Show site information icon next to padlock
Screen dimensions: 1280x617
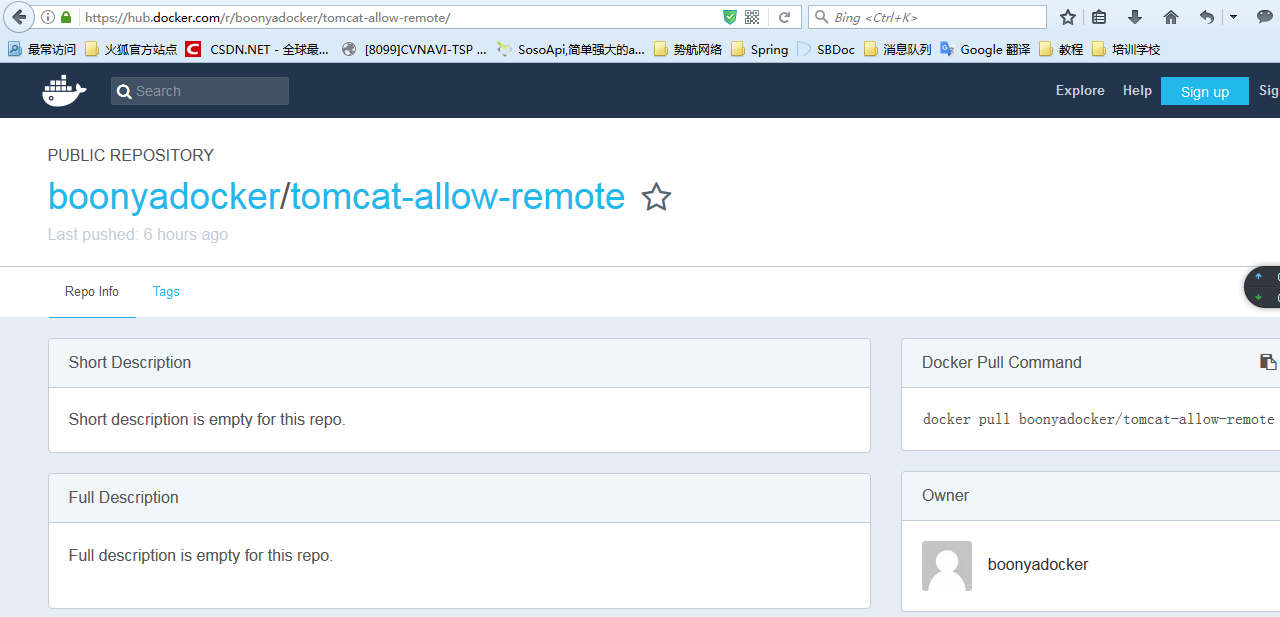tap(48, 17)
